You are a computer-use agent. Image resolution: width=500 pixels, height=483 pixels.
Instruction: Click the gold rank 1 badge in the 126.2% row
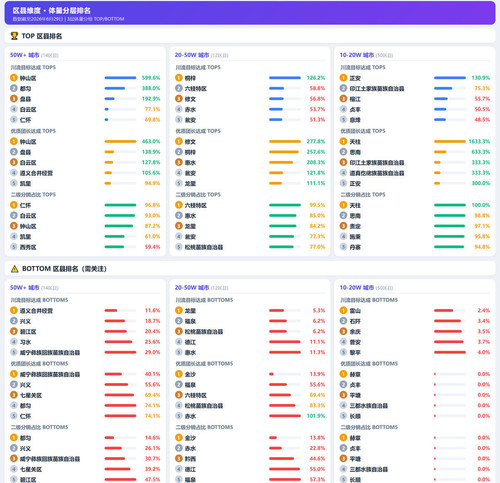click(179, 78)
